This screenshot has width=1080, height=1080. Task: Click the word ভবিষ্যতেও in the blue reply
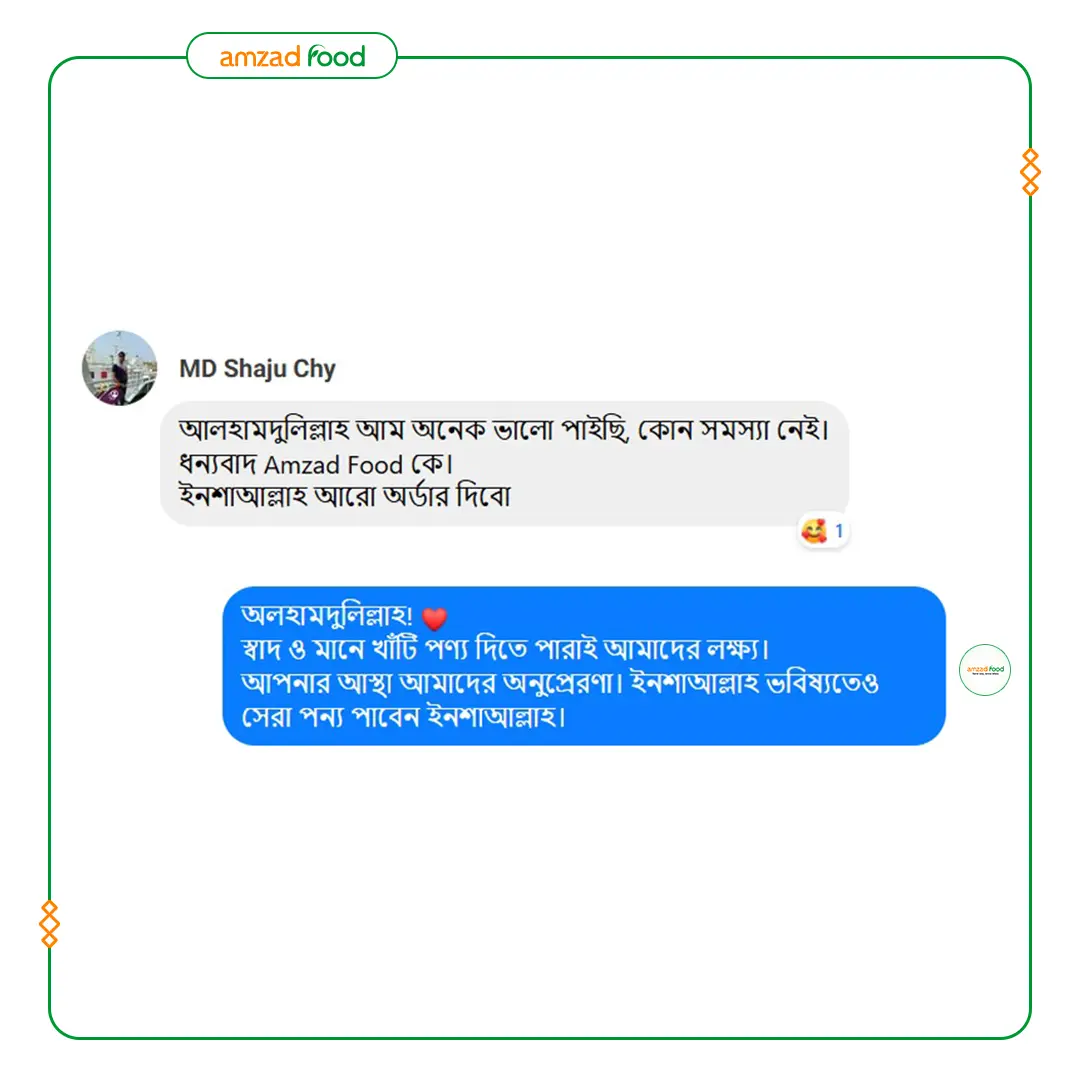click(x=823, y=683)
